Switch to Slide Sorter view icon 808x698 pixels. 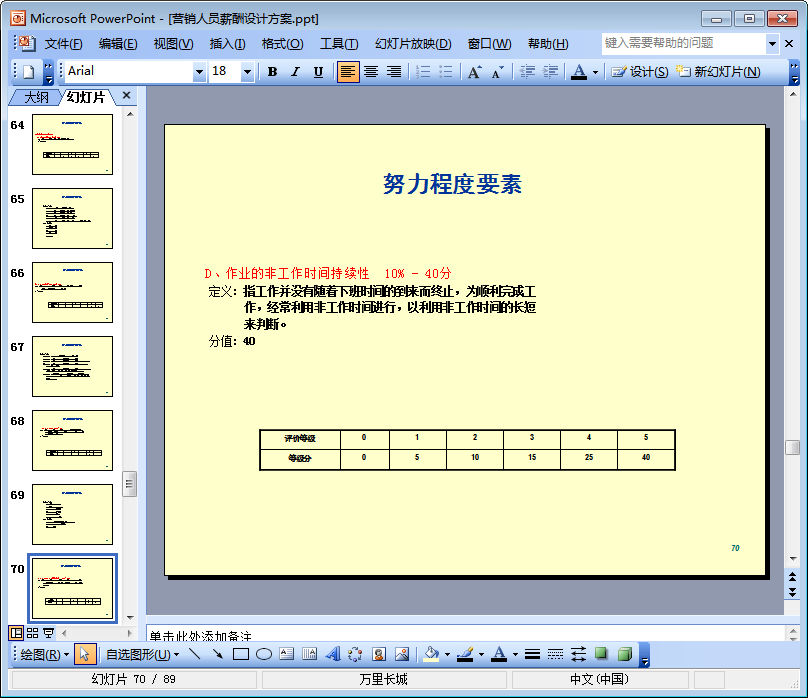(32, 633)
